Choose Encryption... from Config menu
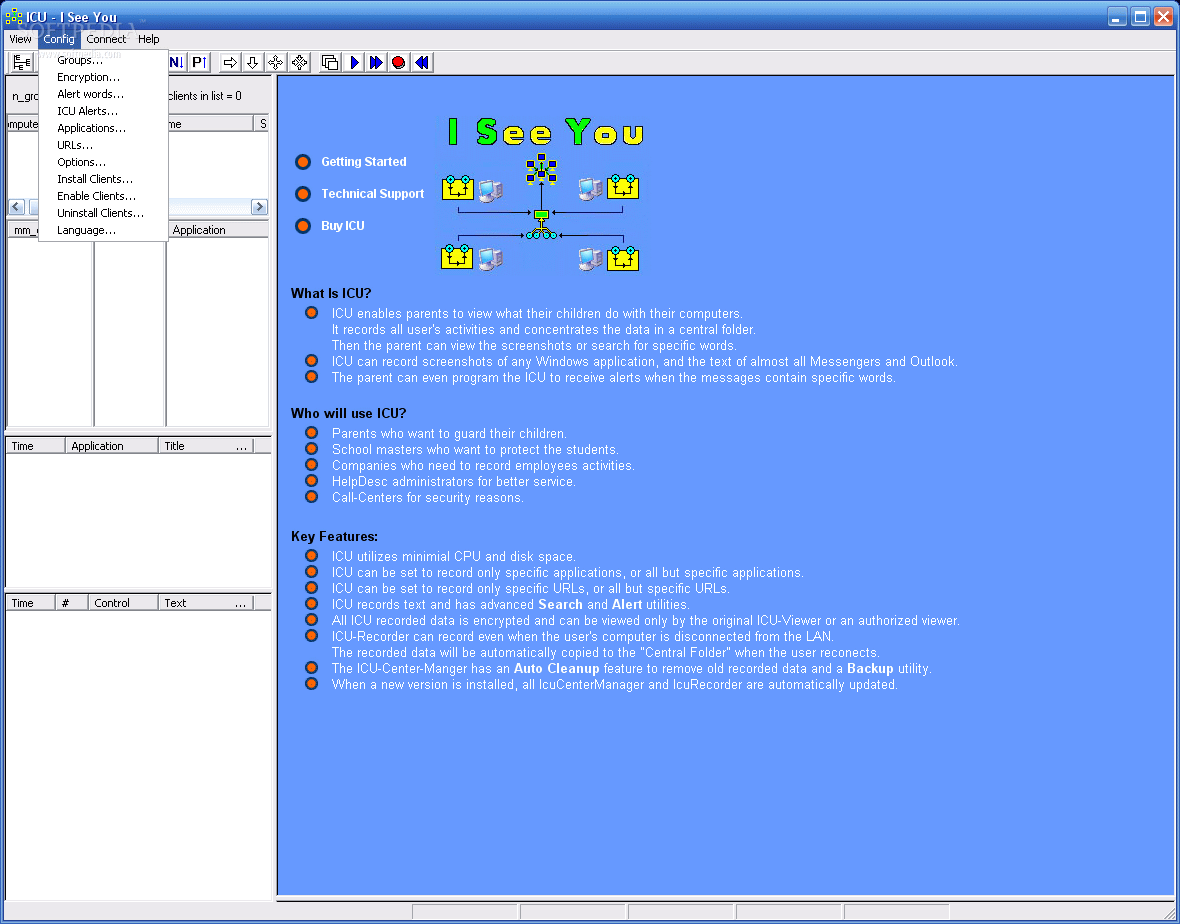The image size is (1180, 924). tap(103, 77)
